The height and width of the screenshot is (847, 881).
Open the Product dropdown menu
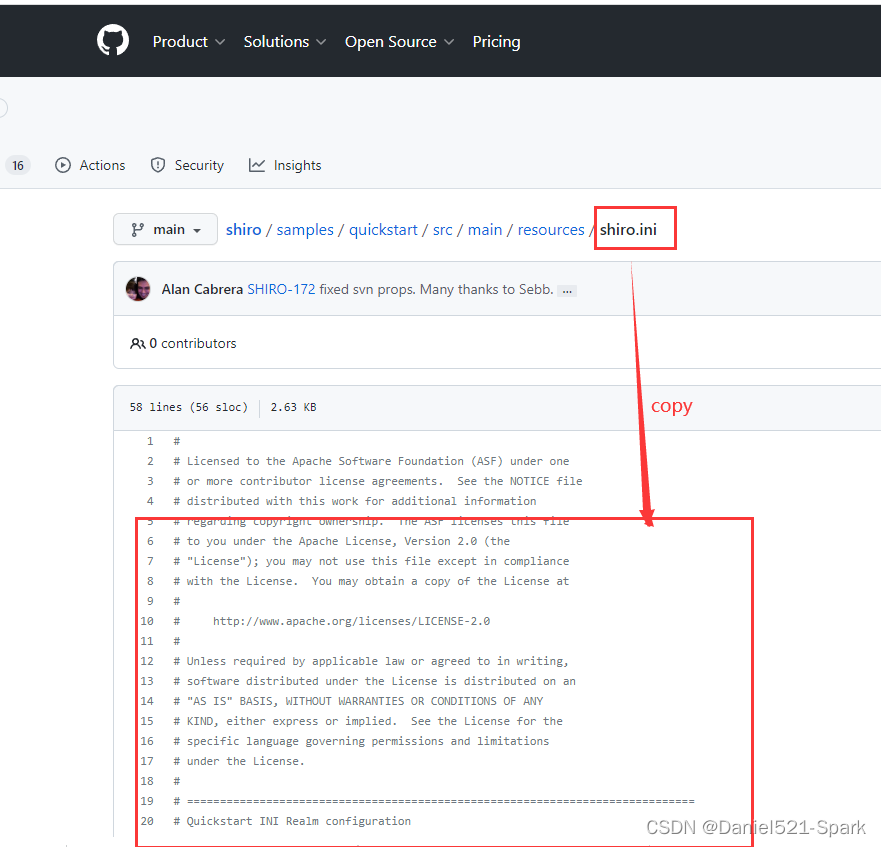click(x=189, y=42)
